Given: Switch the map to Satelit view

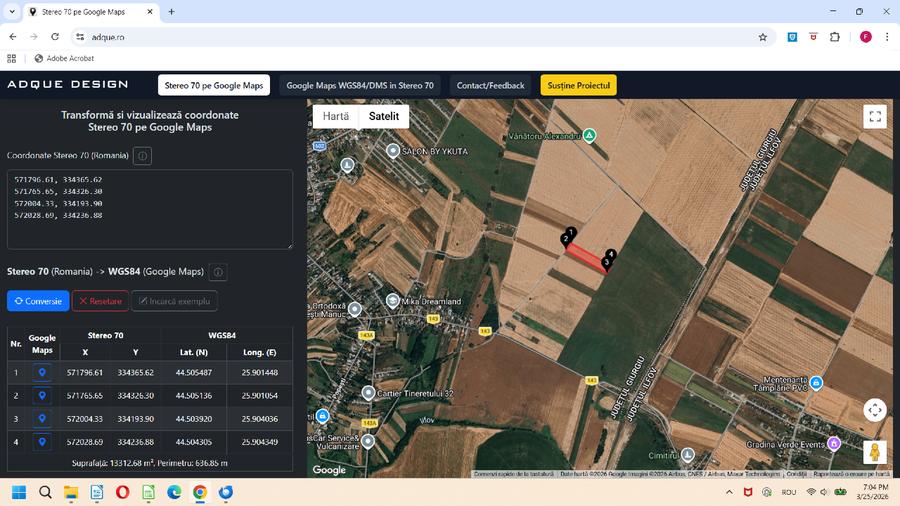Looking at the screenshot, I should pos(384,116).
